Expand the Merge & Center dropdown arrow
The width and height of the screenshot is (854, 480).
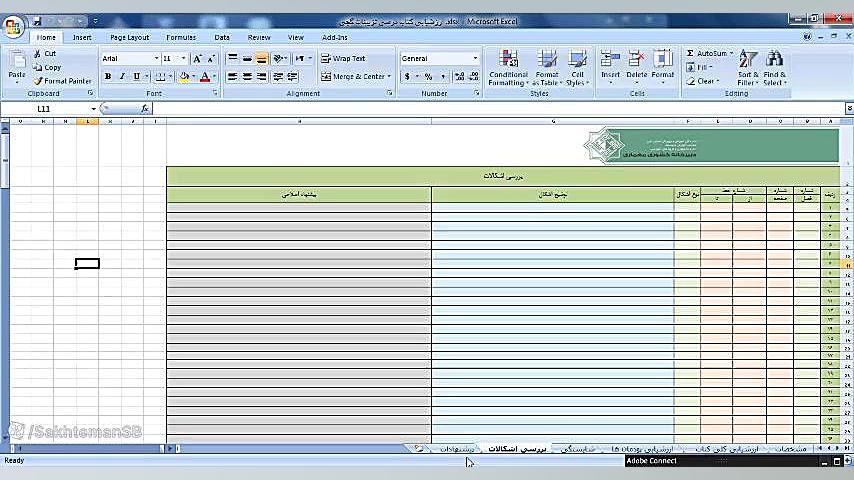[389, 76]
